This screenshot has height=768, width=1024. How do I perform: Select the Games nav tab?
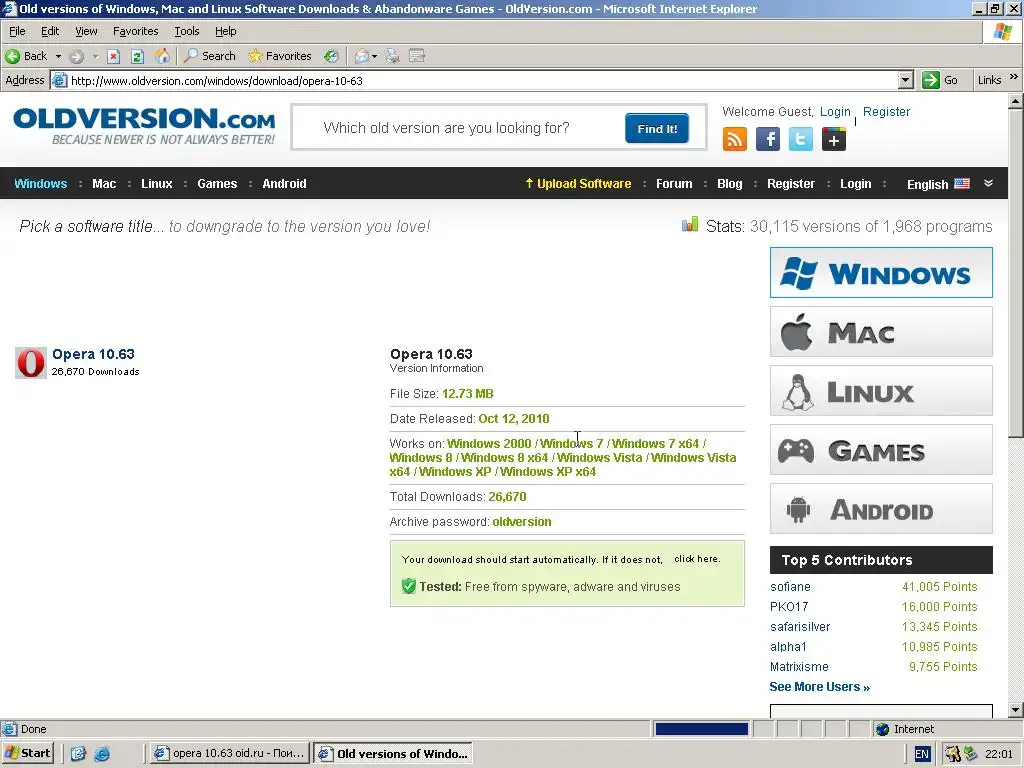coord(217,184)
